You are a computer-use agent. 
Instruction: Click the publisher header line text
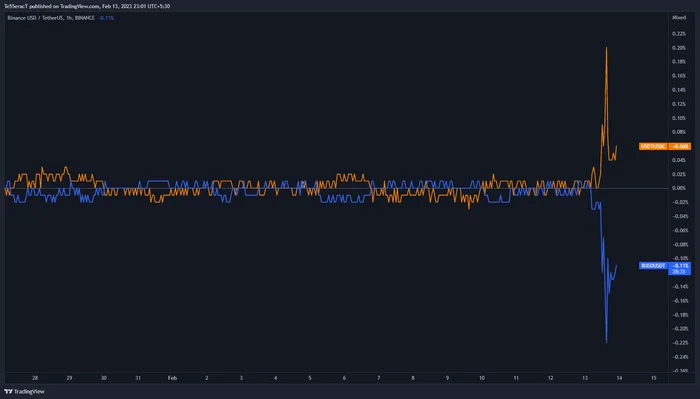pyautogui.click(x=87, y=6)
